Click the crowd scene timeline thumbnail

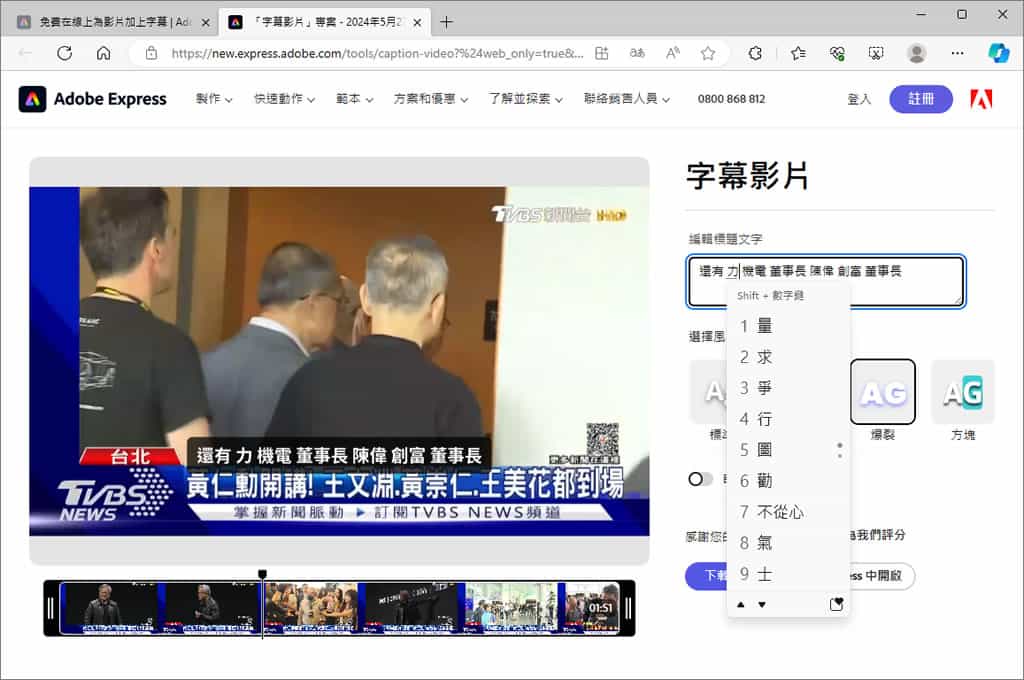[312, 608]
